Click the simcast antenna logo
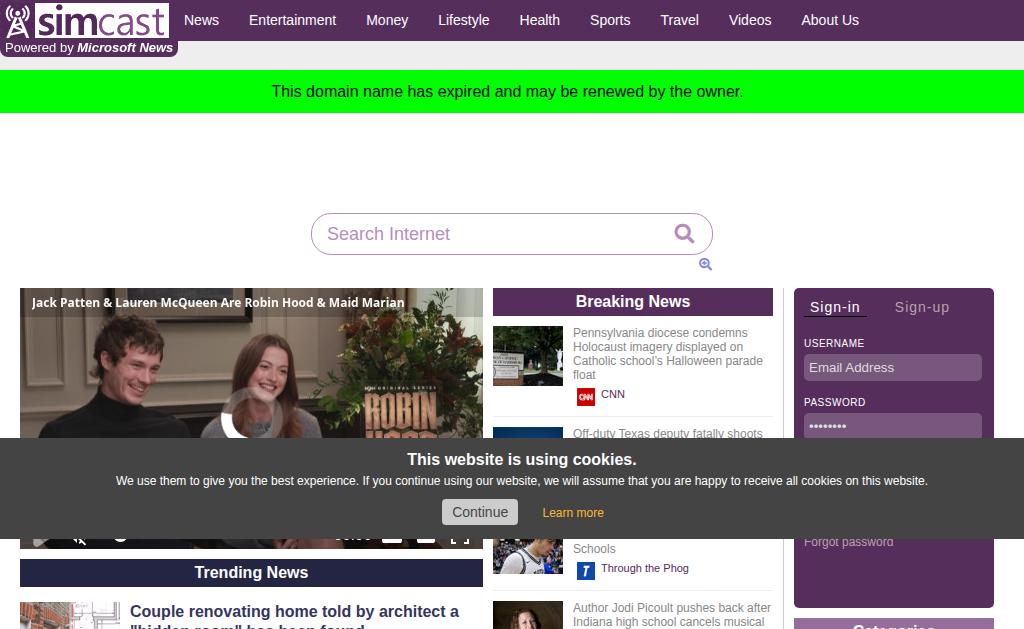The image size is (1024, 629). [x=18, y=22]
